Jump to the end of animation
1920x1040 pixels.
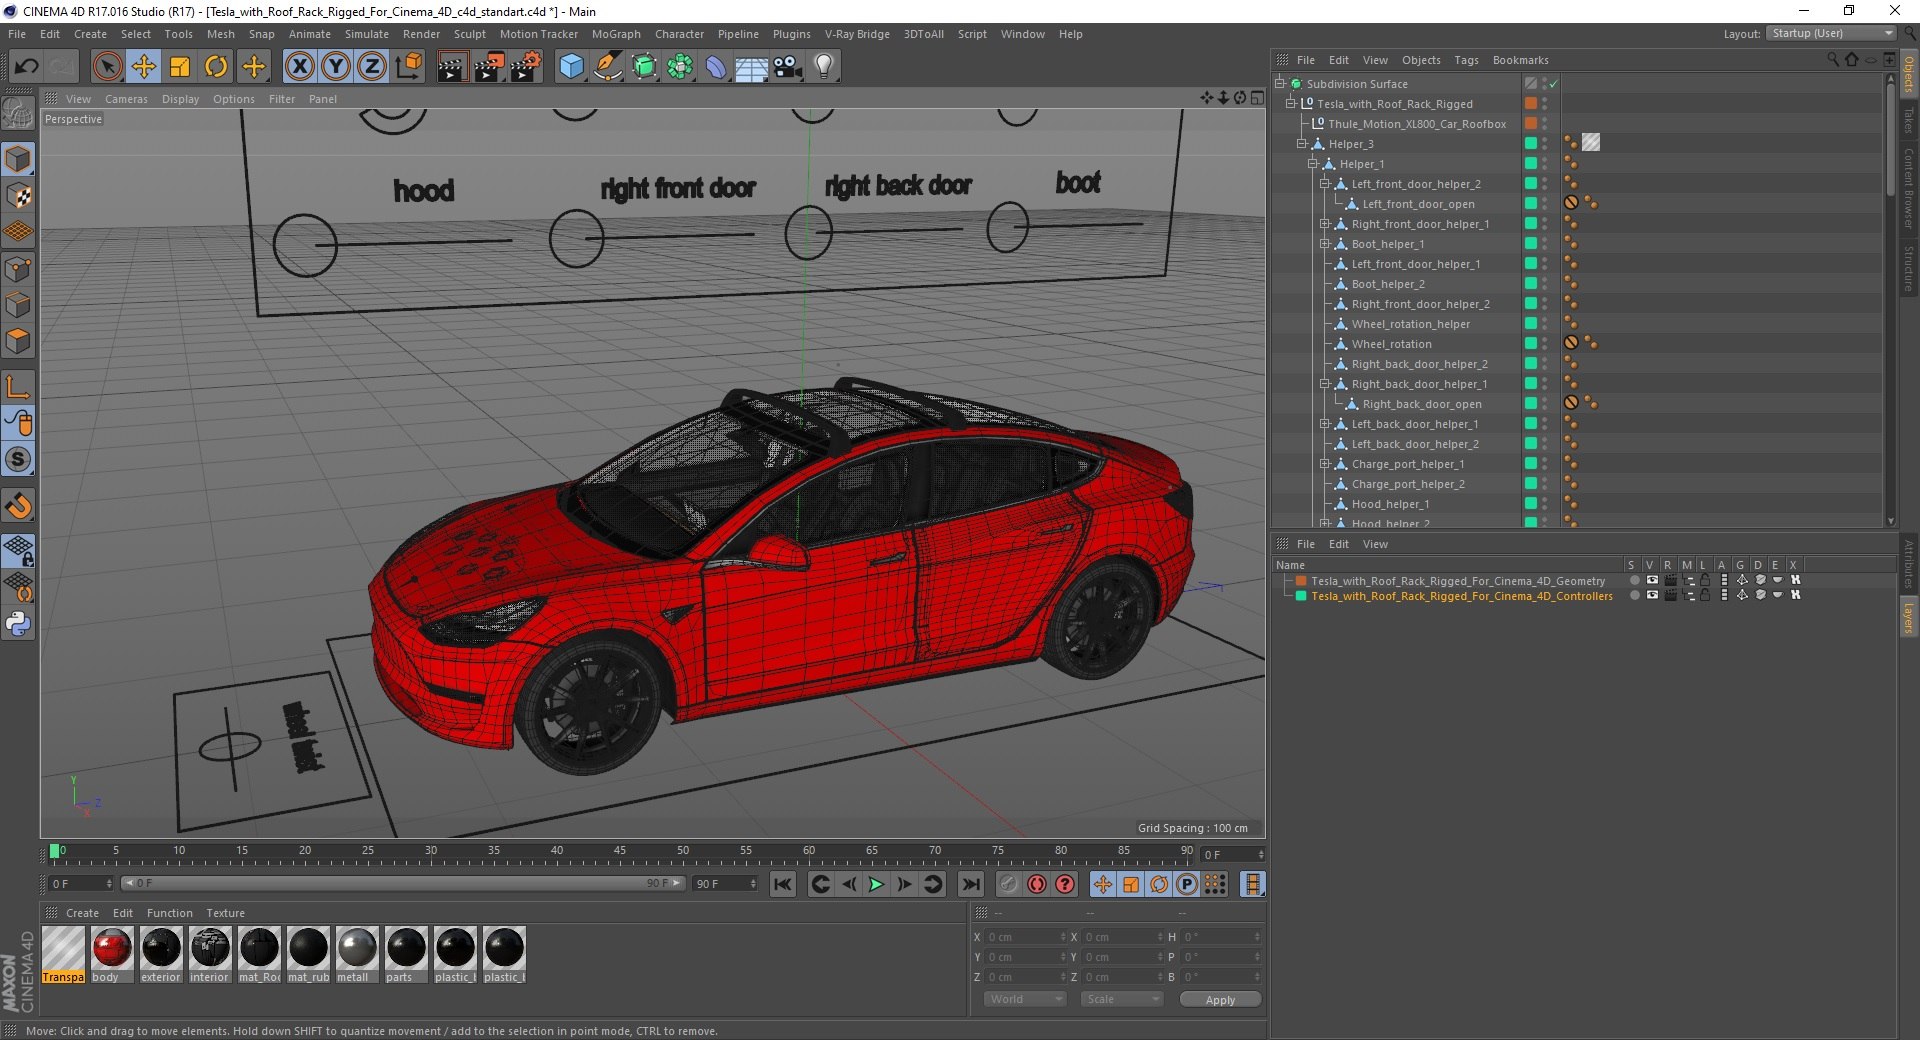[970, 884]
